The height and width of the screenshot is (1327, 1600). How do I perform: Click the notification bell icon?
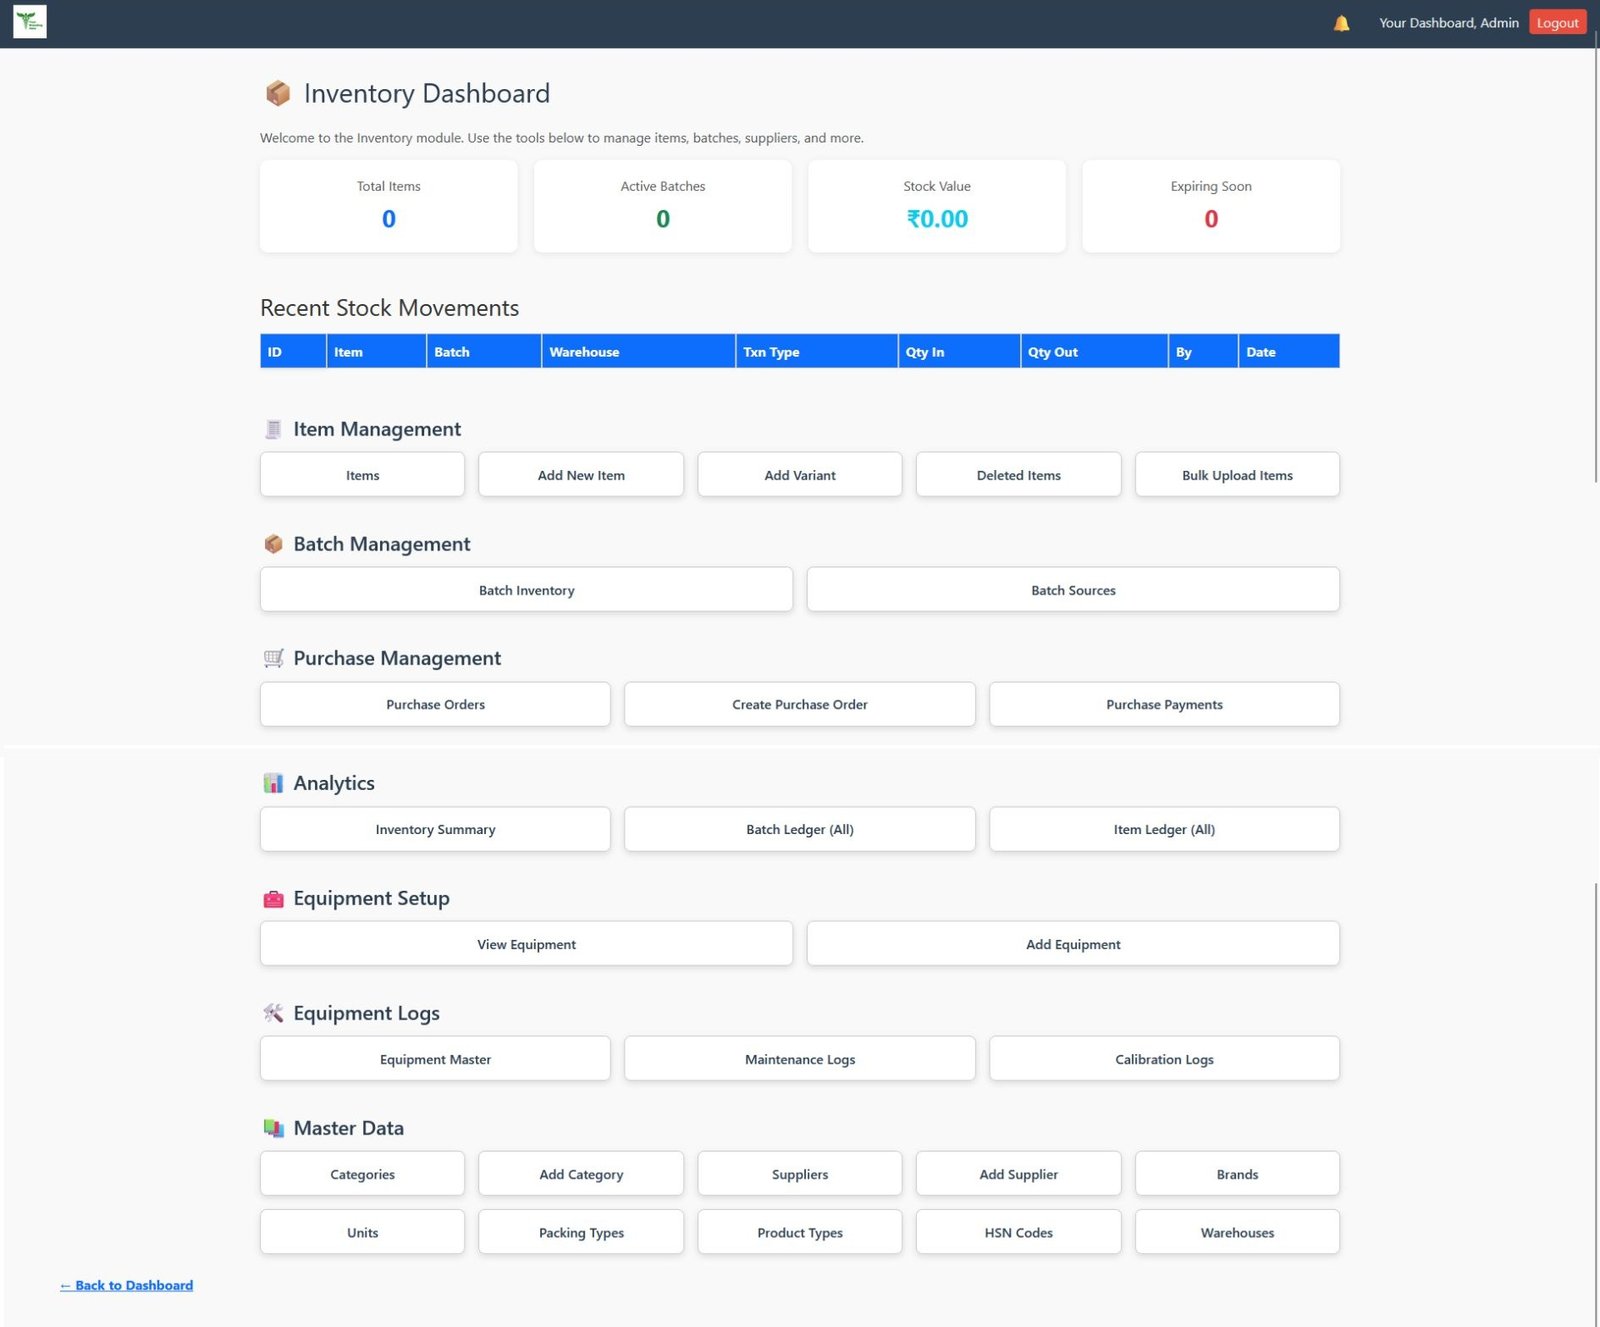coord(1341,23)
